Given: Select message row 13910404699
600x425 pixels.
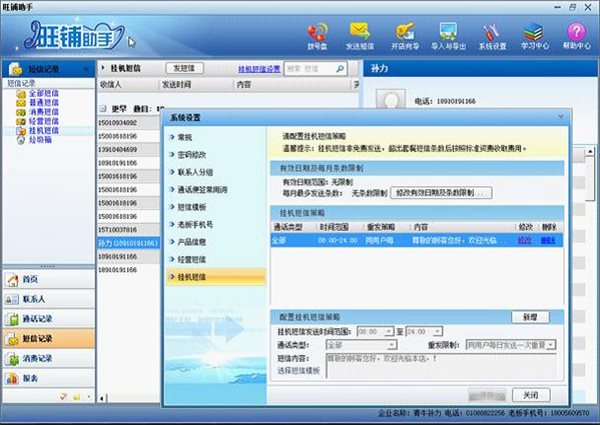Looking at the screenshot, I should (129, 150).
